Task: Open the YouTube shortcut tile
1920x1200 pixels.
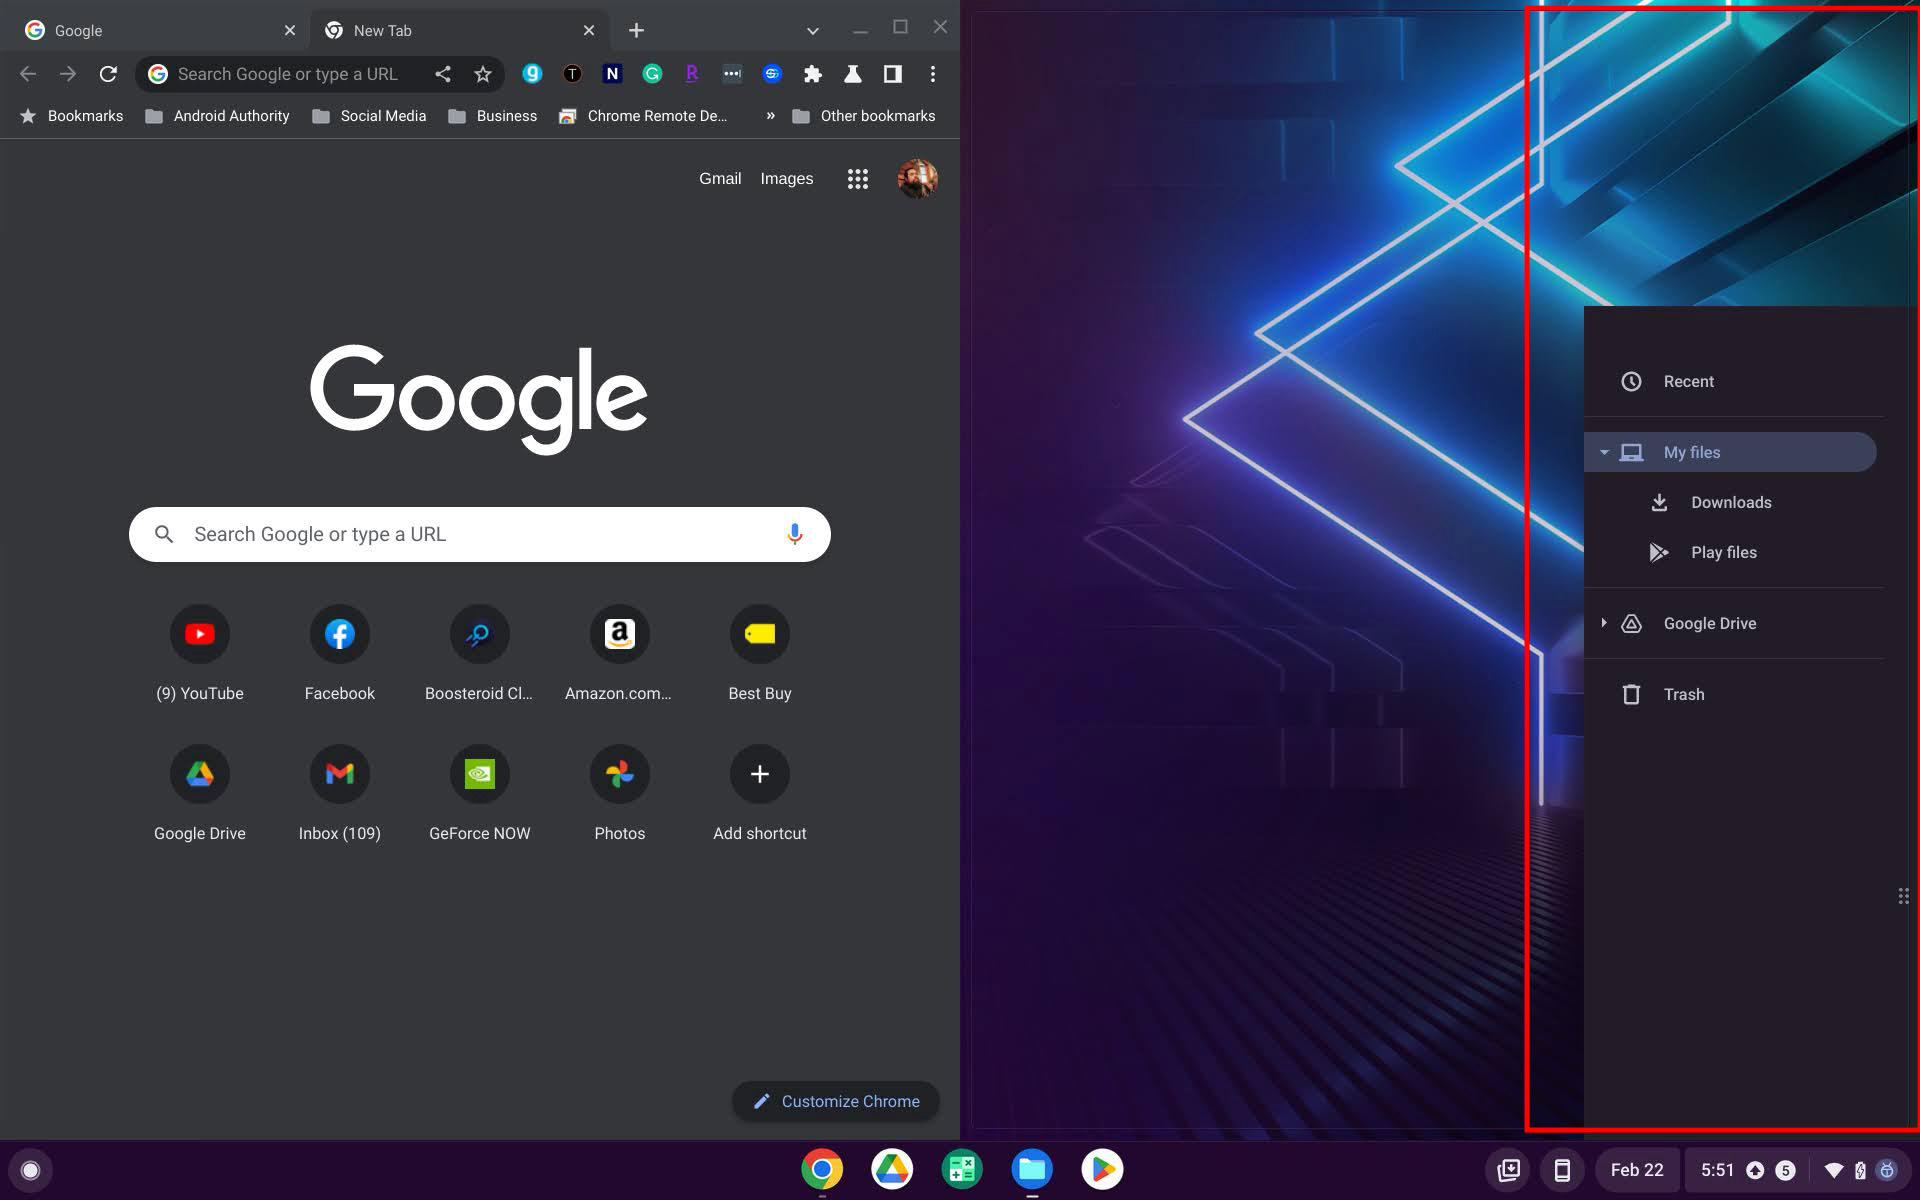Action: click(x=200, y=635)
